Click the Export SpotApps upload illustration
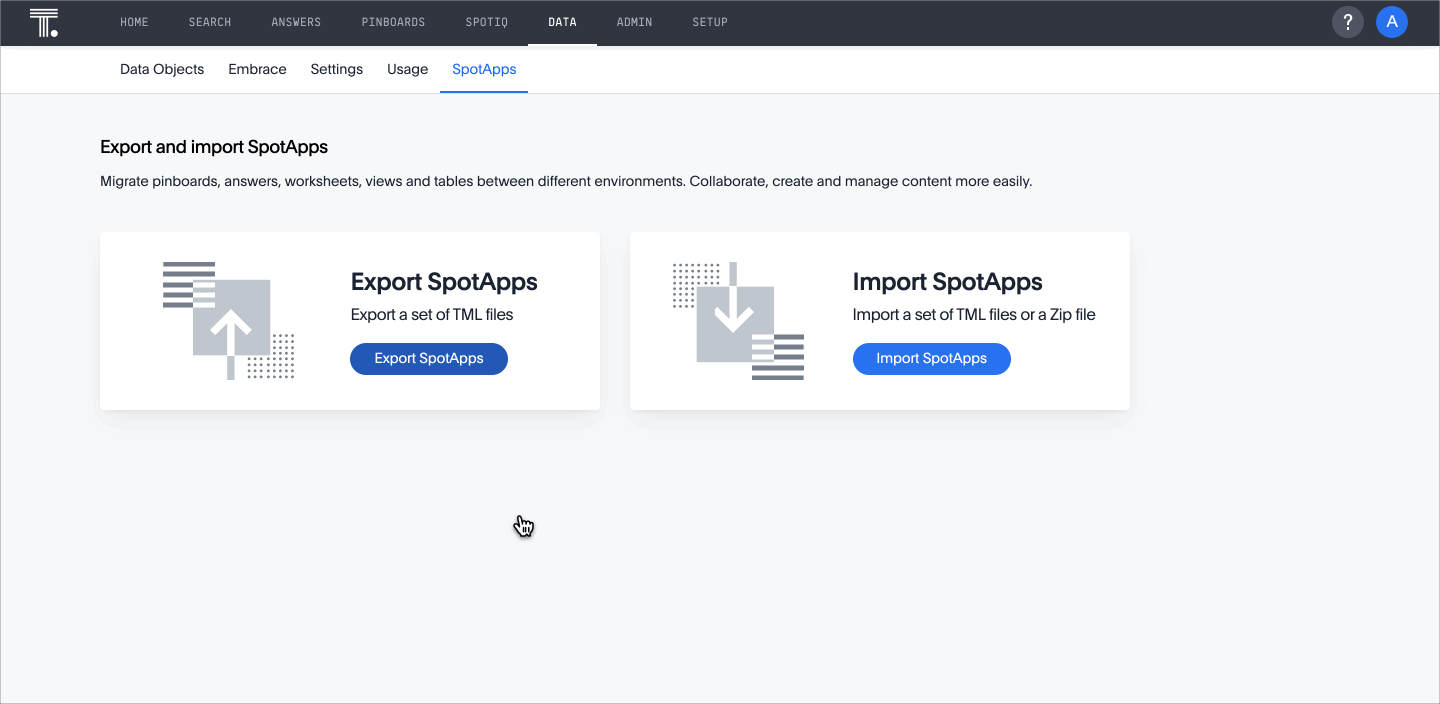The width and height of the screenshot is (1440, 704). tap(229, 321)
